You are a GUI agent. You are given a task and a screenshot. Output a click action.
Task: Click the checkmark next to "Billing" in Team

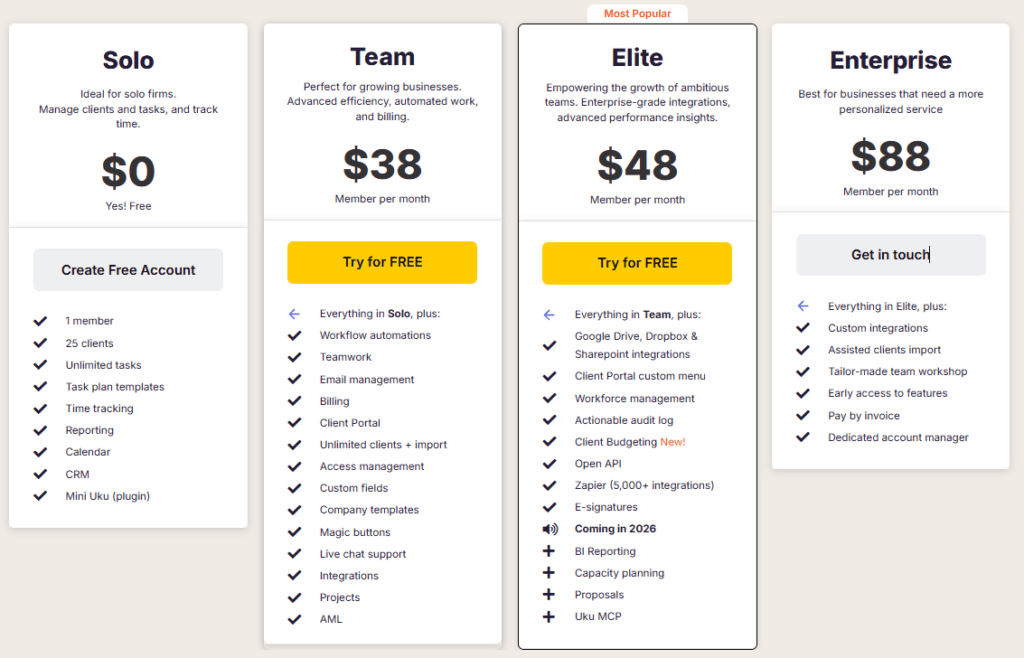[x=295, y=401]
